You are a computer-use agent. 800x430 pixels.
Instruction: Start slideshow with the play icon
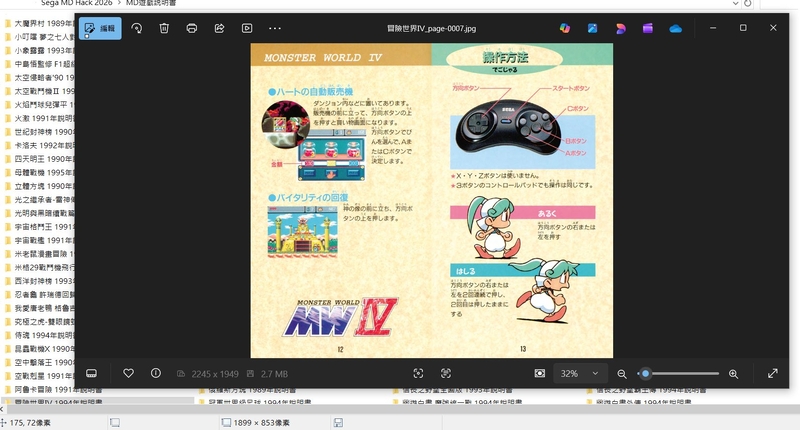click(247, 29)
